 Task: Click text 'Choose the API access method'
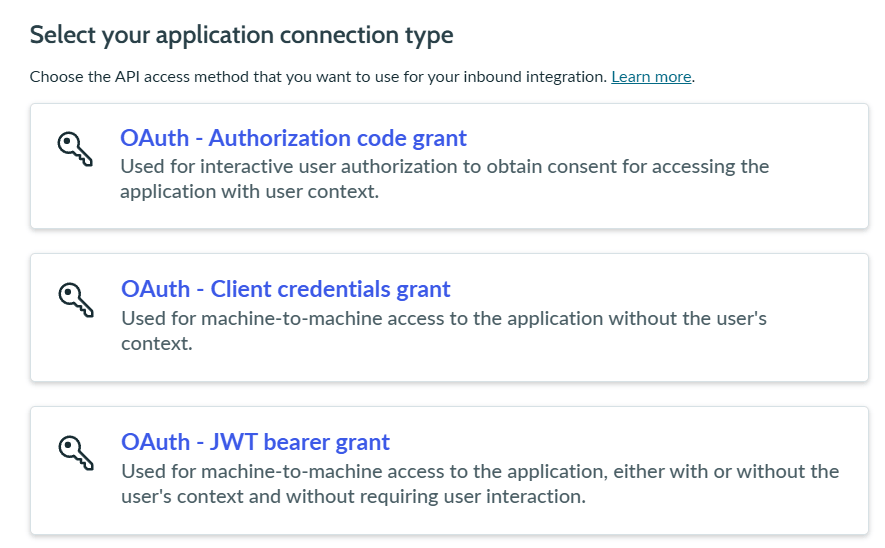pos(362,77)
